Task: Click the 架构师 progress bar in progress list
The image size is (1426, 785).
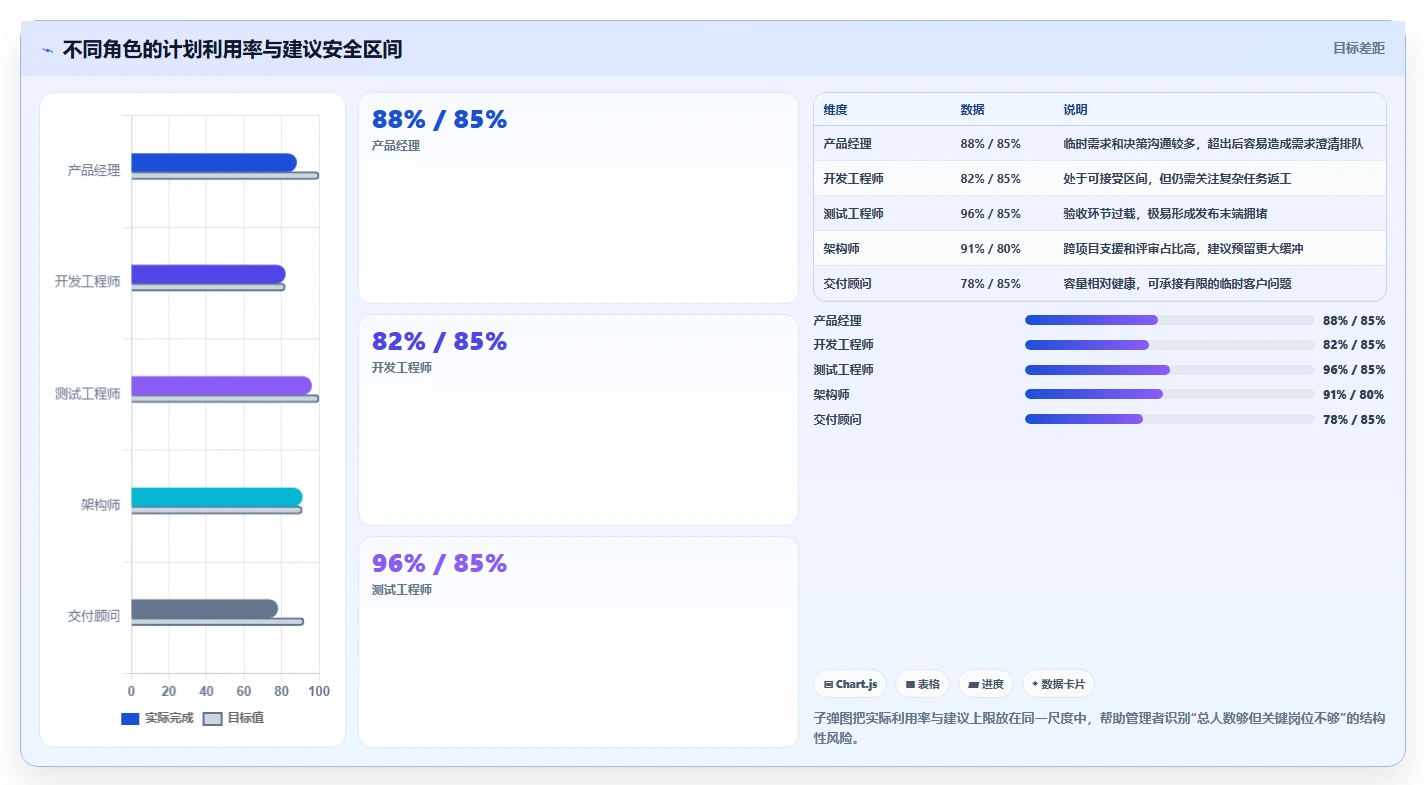Action: coord(1169,394)
